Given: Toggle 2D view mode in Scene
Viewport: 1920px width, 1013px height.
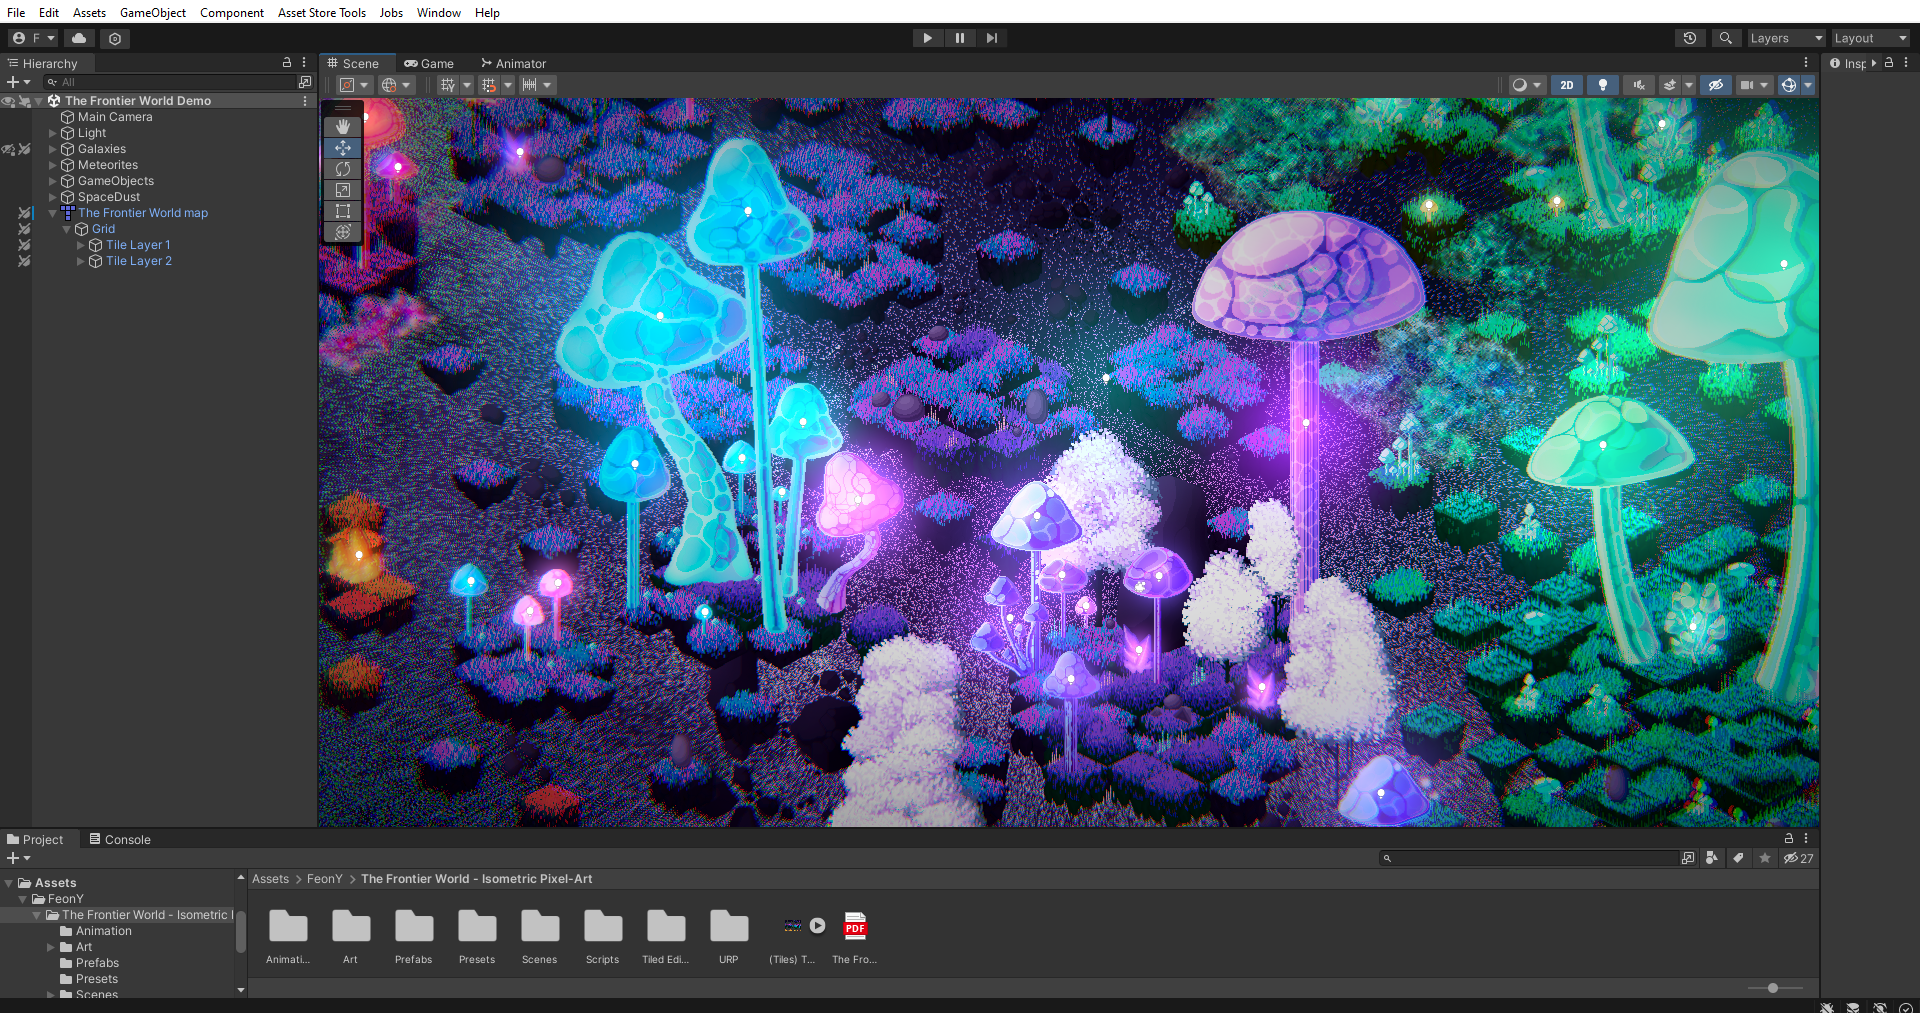Looking at the screenshot, I should pyautogui.click(x=1567, y=85).
